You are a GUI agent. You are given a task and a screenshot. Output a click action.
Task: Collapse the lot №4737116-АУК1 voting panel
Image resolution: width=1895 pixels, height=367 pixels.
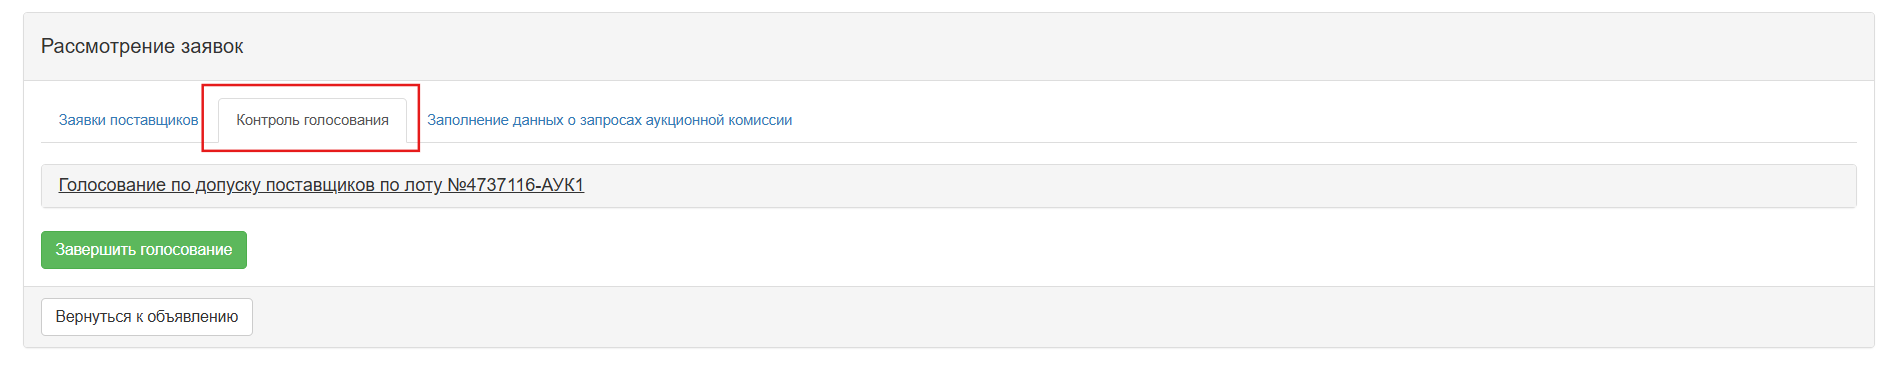321,185
